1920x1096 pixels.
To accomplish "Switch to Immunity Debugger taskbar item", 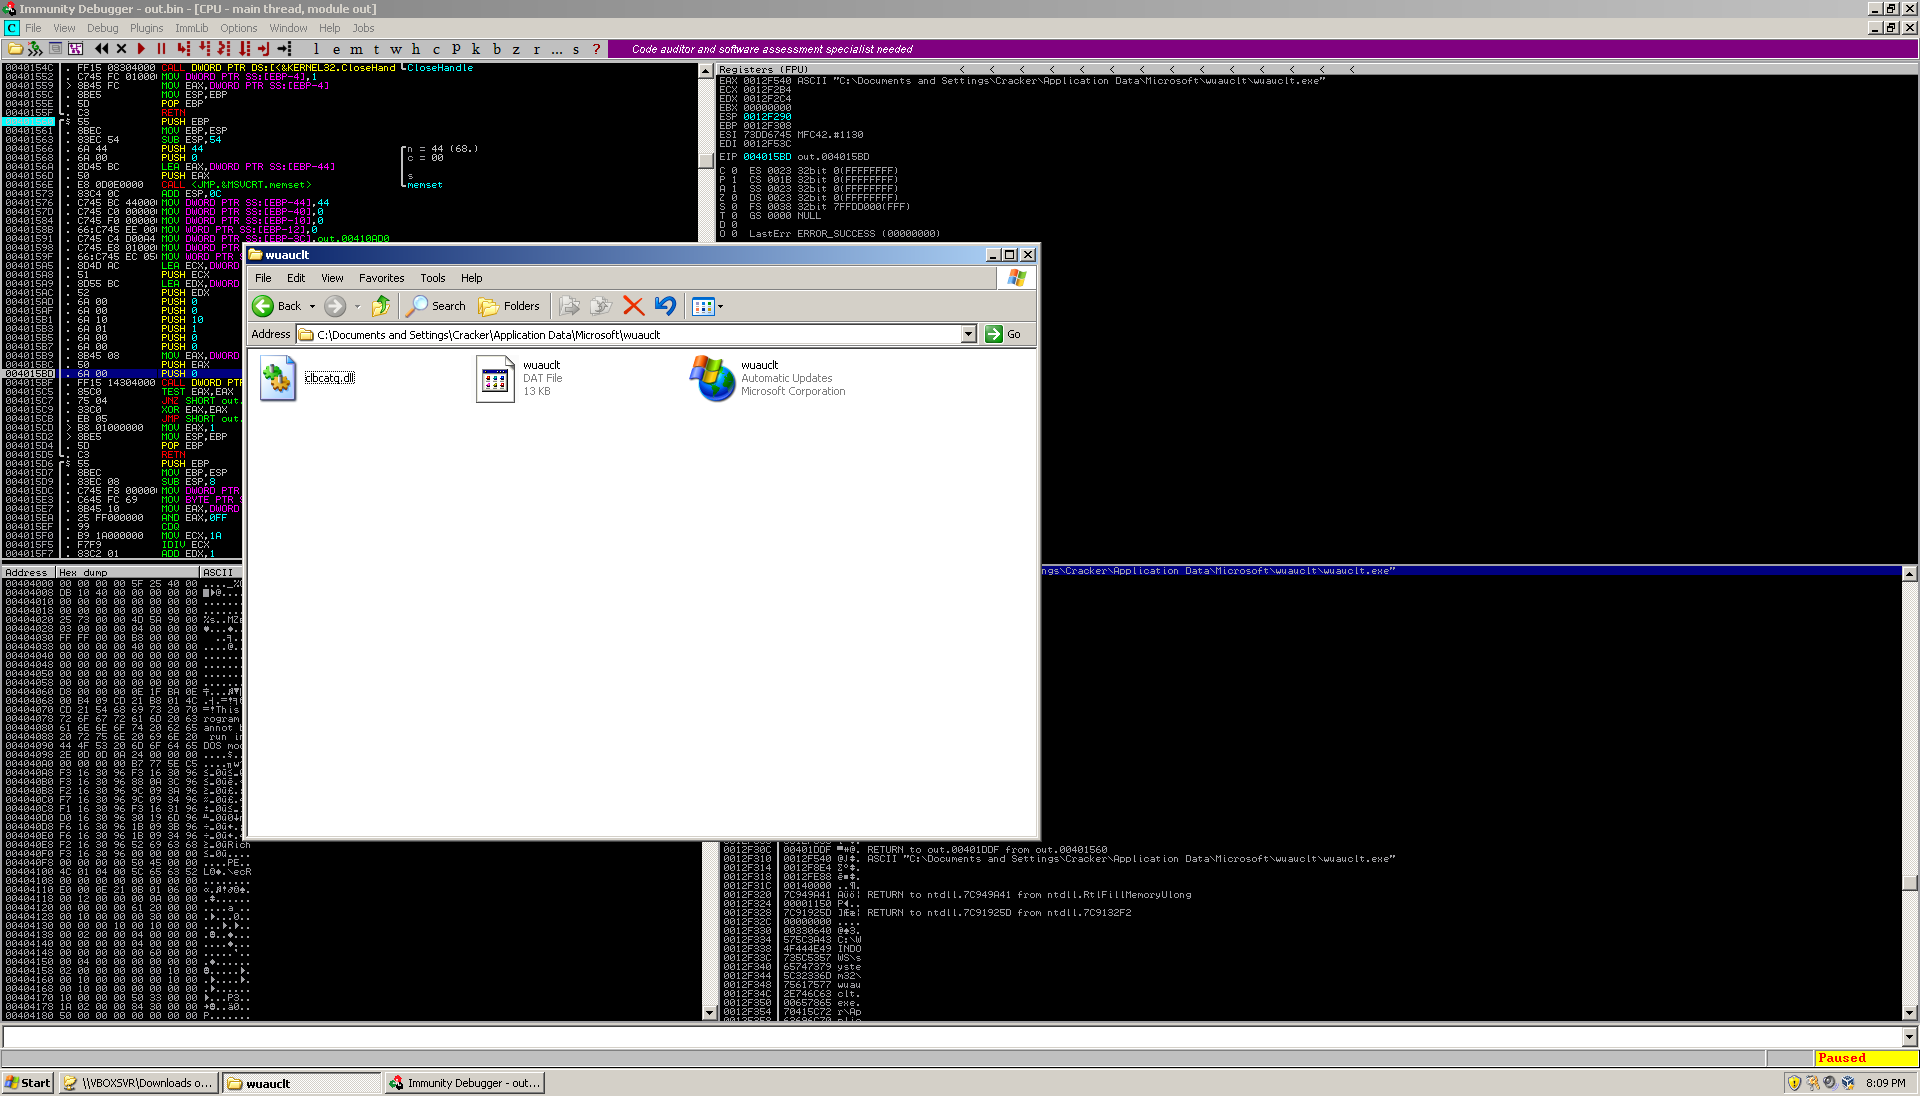I will coord(465,1083).
